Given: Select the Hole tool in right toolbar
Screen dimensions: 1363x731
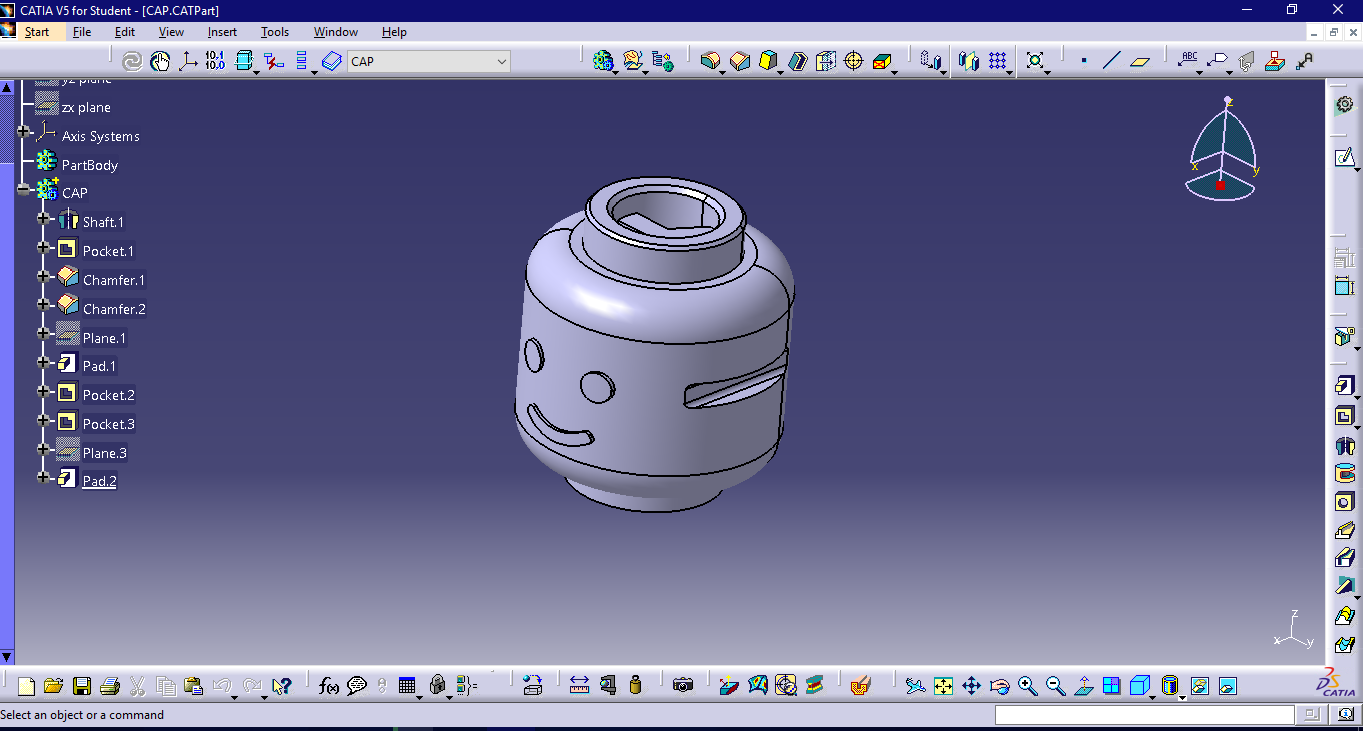Looking at the screenshot, I should 1345,502.
